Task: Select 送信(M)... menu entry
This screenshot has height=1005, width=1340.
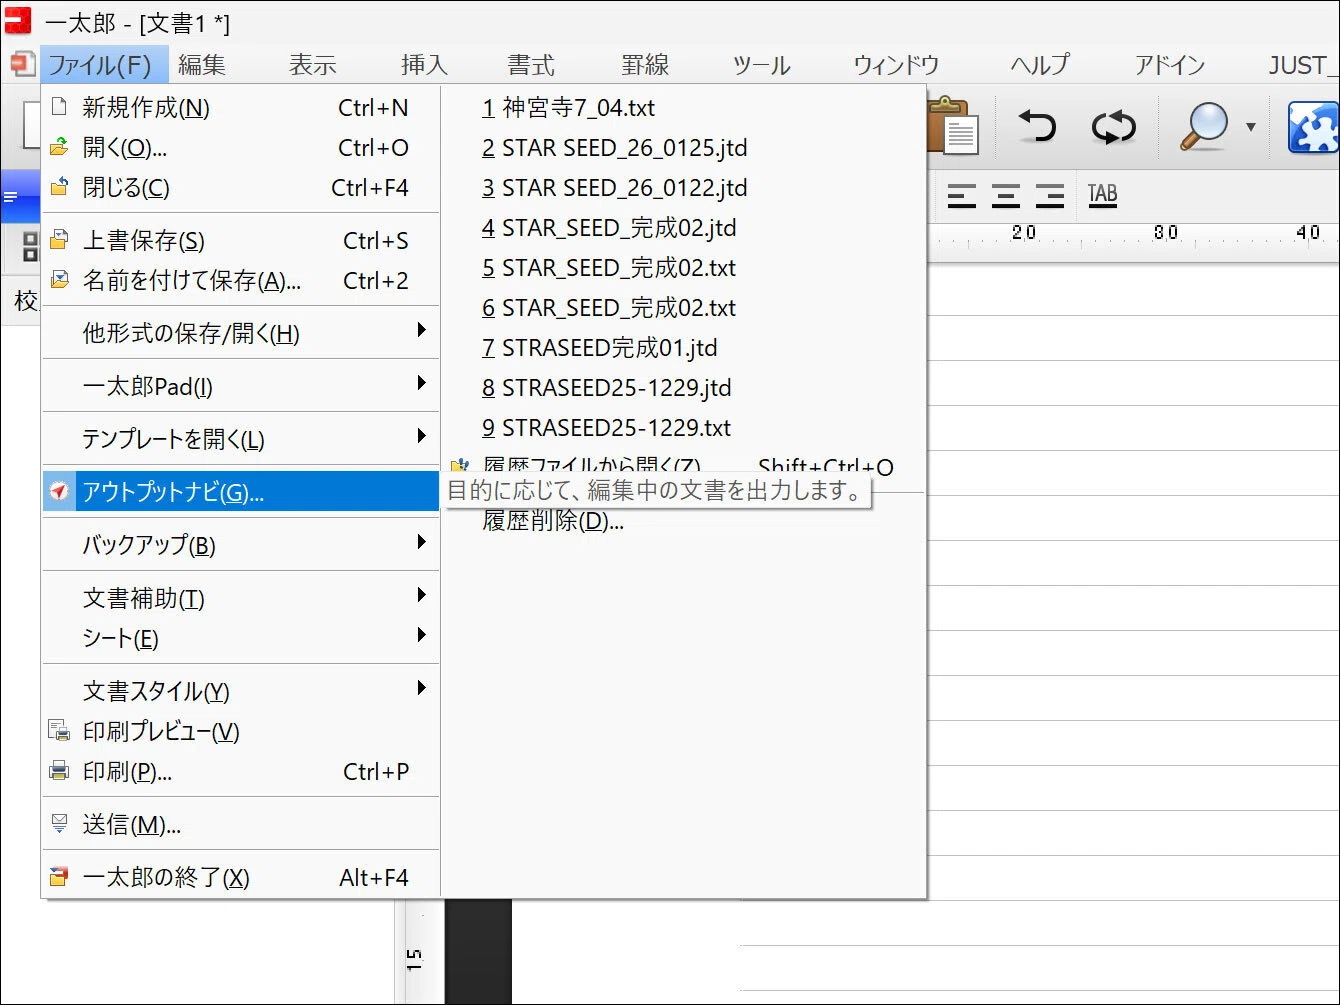Action: coord(241,824)
